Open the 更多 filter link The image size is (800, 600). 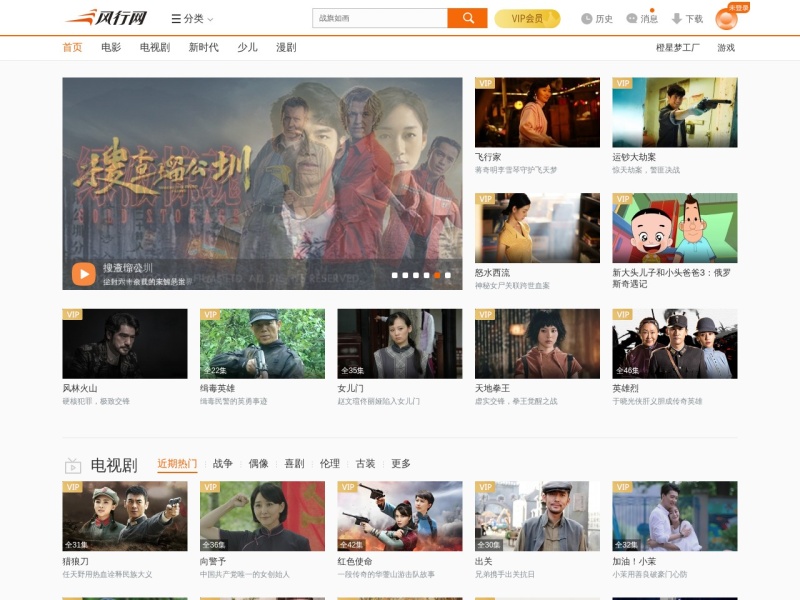point(401,463)
